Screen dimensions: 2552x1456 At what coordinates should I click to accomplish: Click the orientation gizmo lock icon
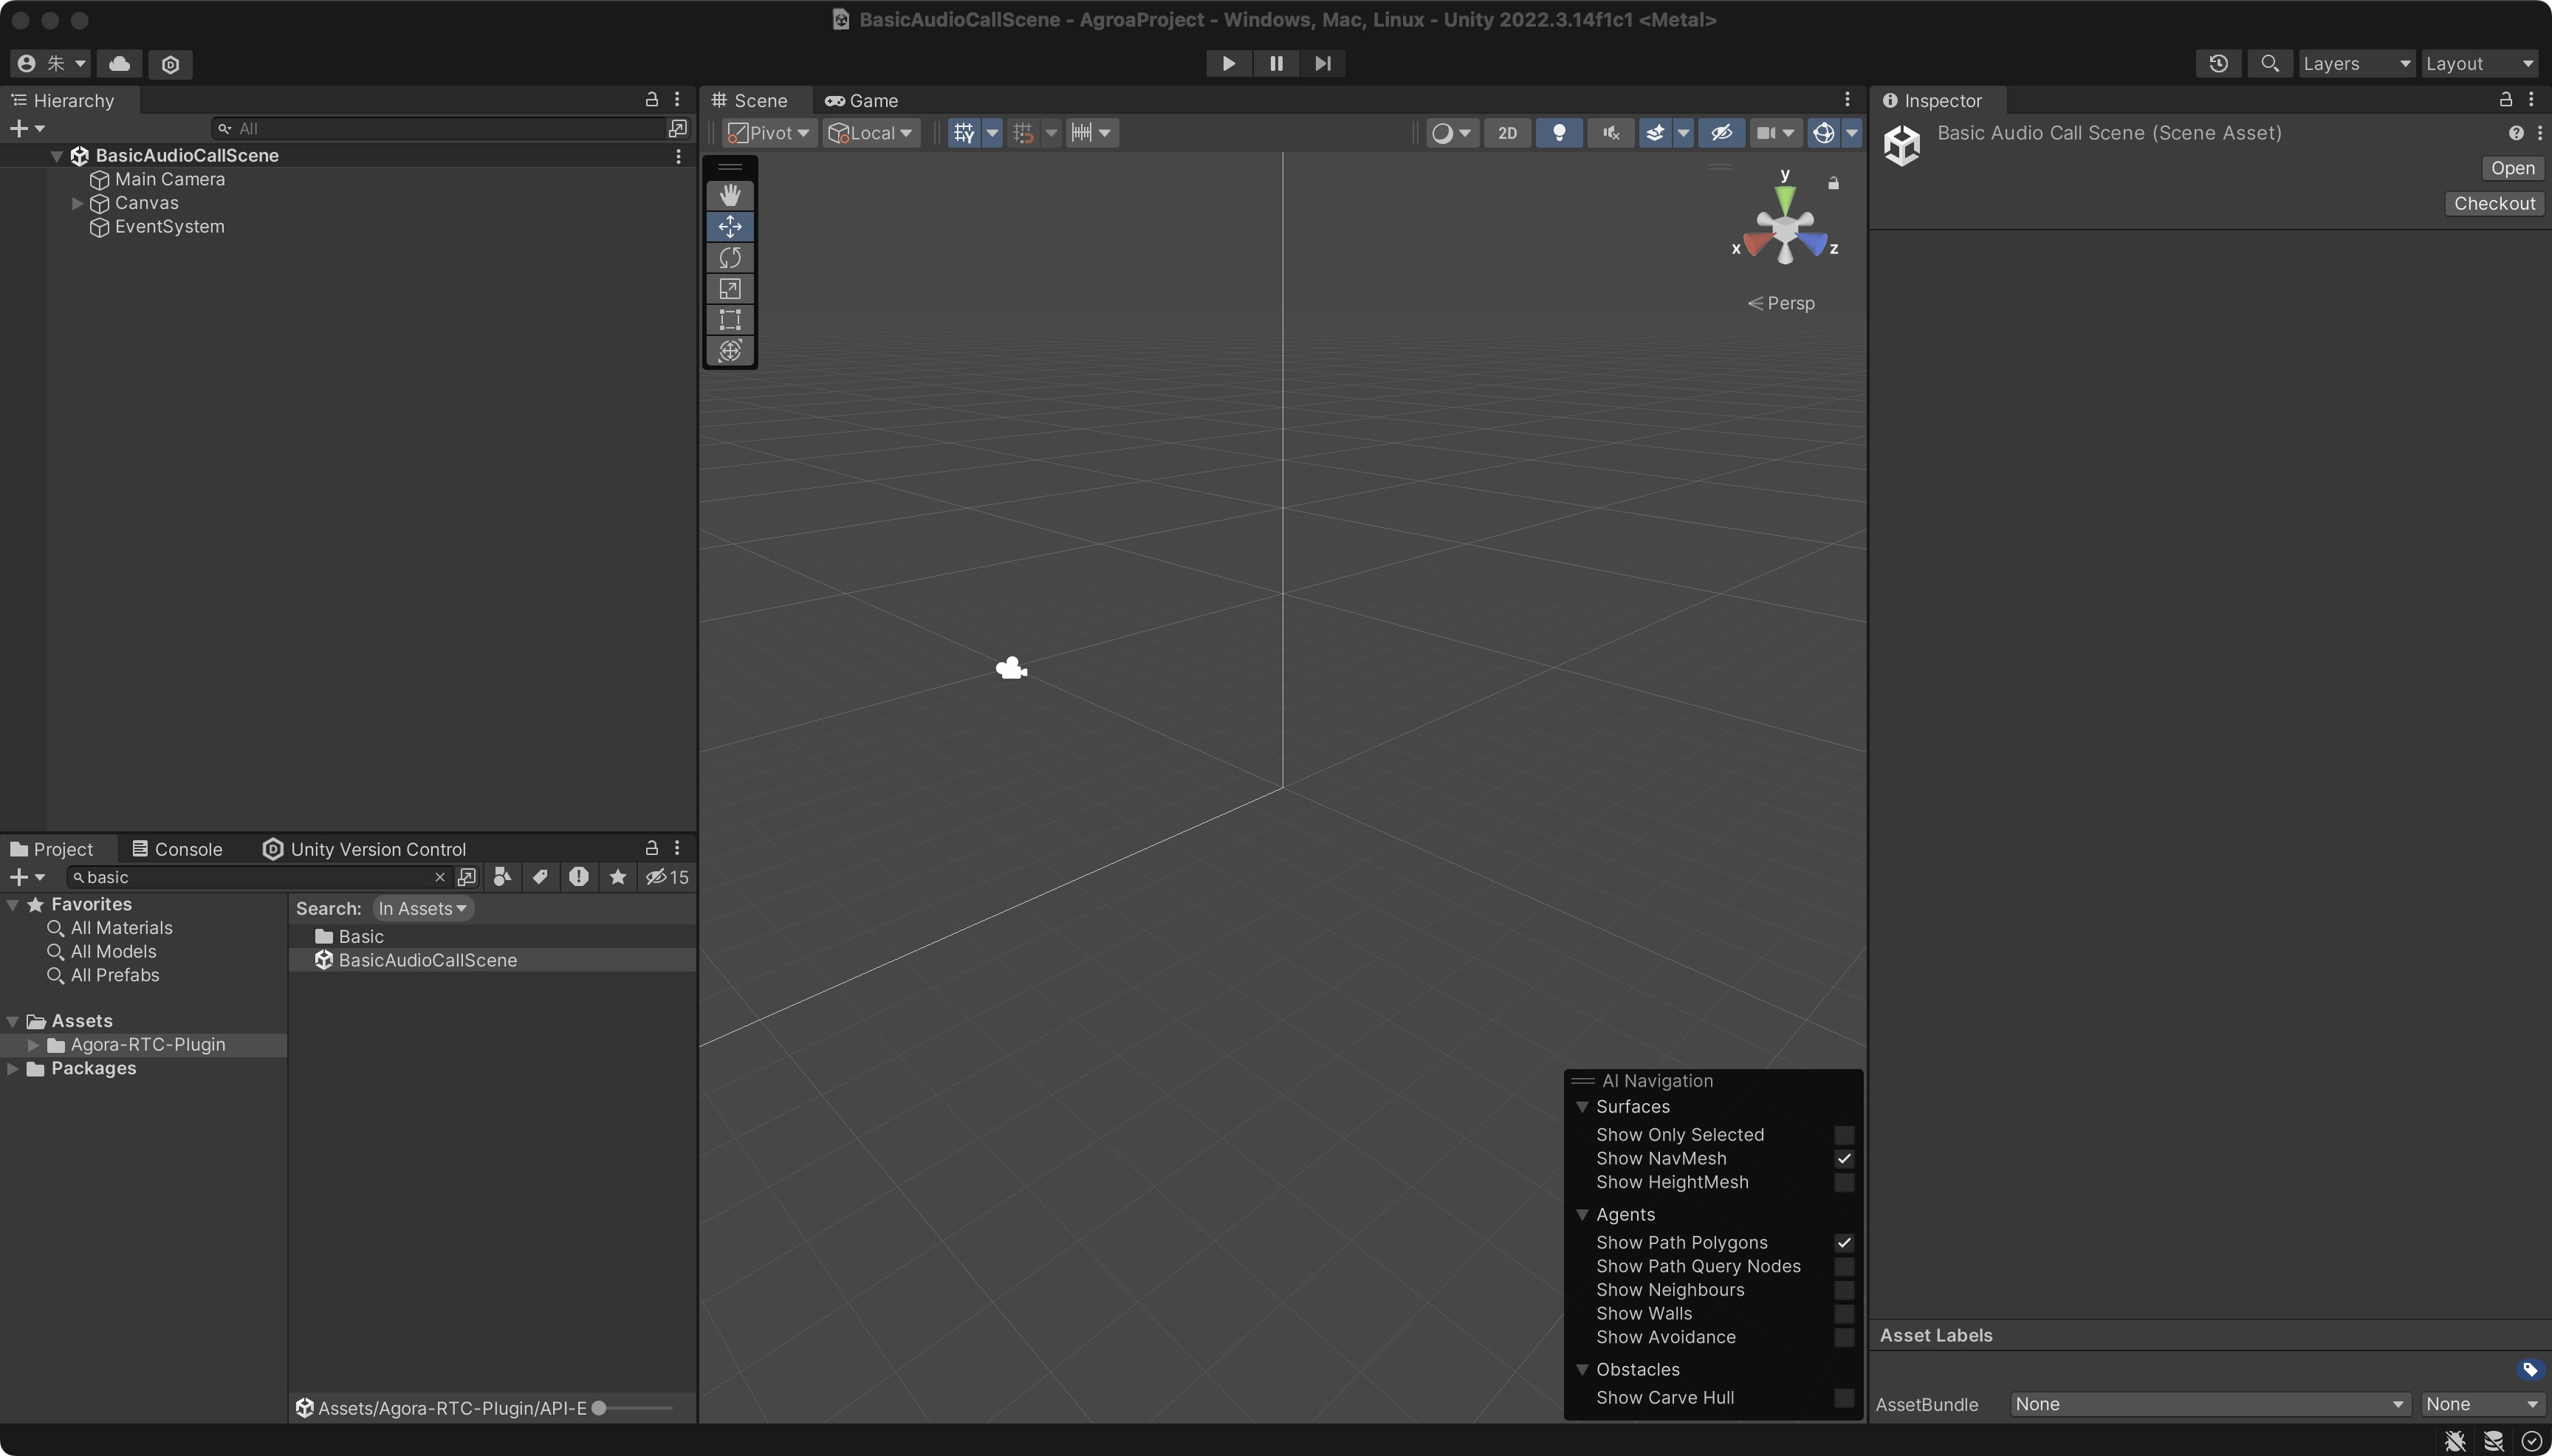(1833, 183)
